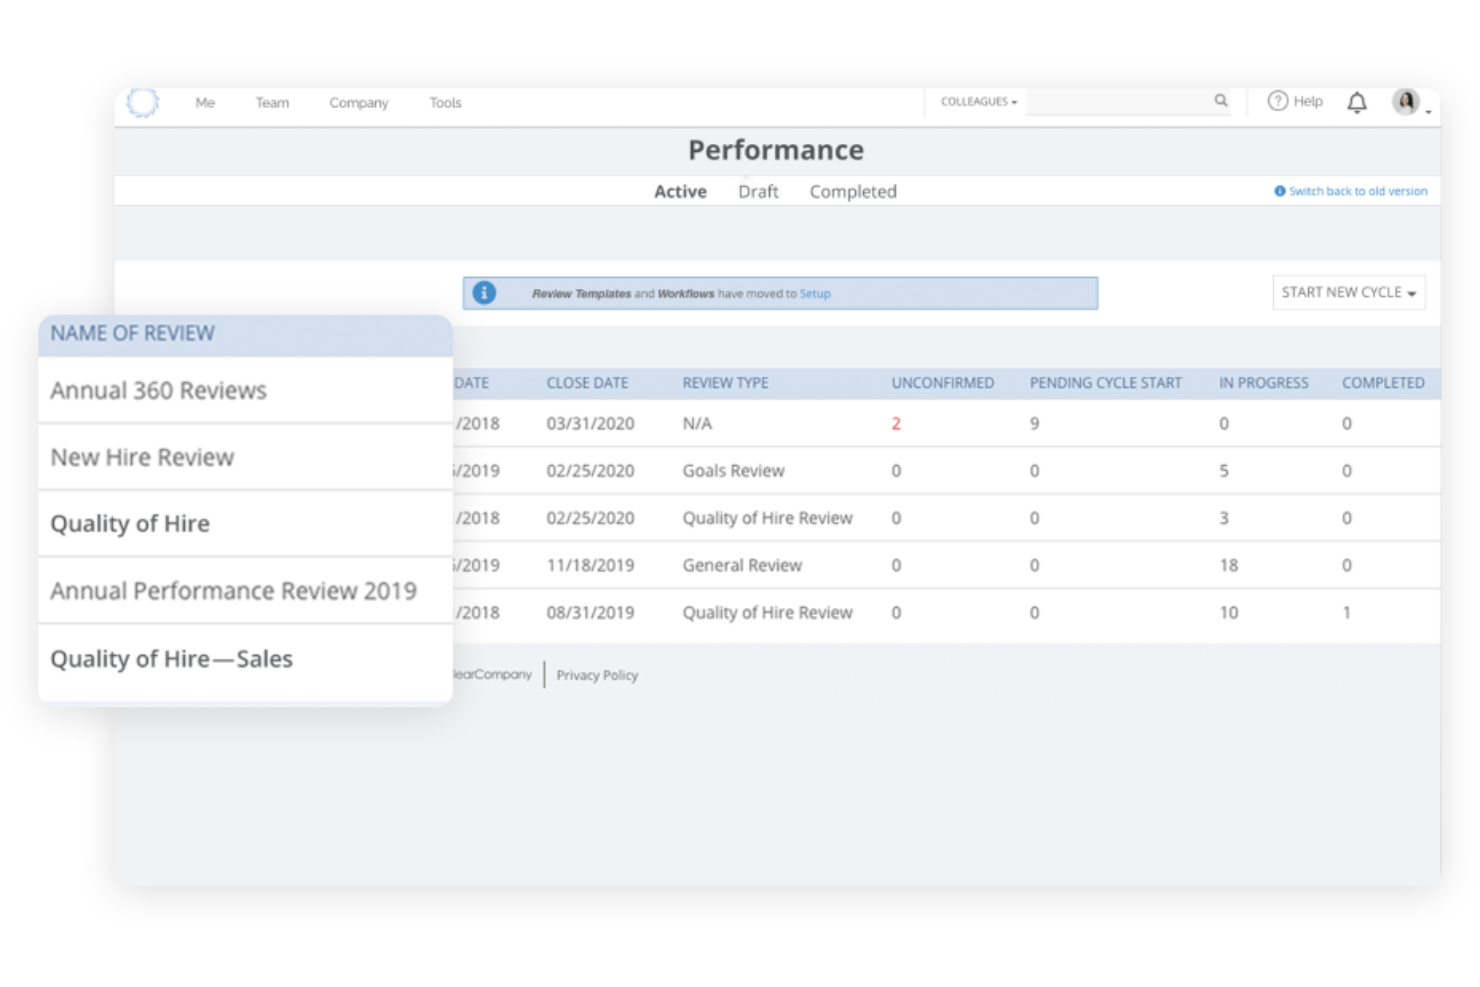This screenshot has height=987, width=1480.
Task: Sort by Close Date column
Action: coord(587,383)
